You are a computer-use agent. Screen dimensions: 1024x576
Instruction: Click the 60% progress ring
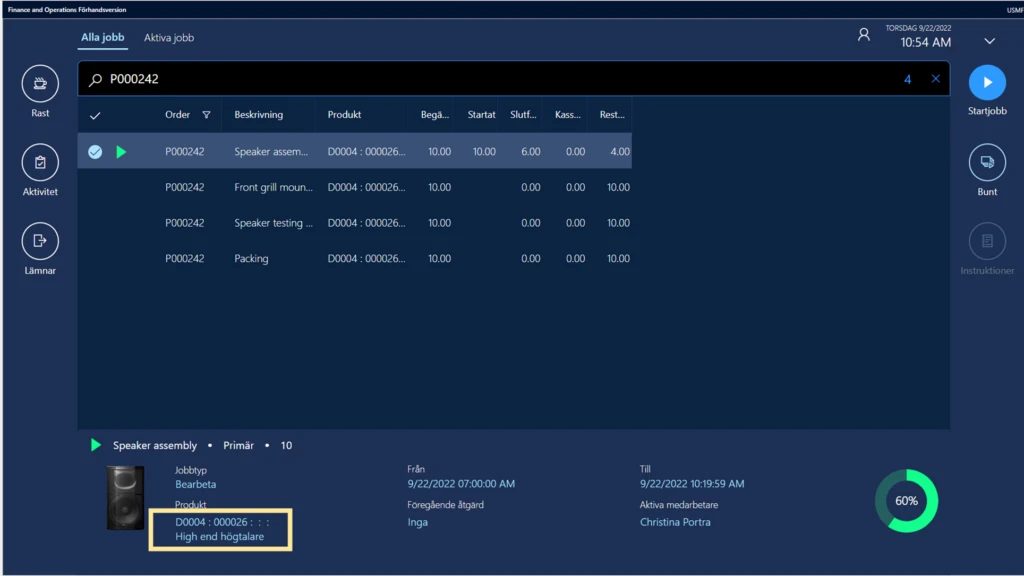coord(905,500)
